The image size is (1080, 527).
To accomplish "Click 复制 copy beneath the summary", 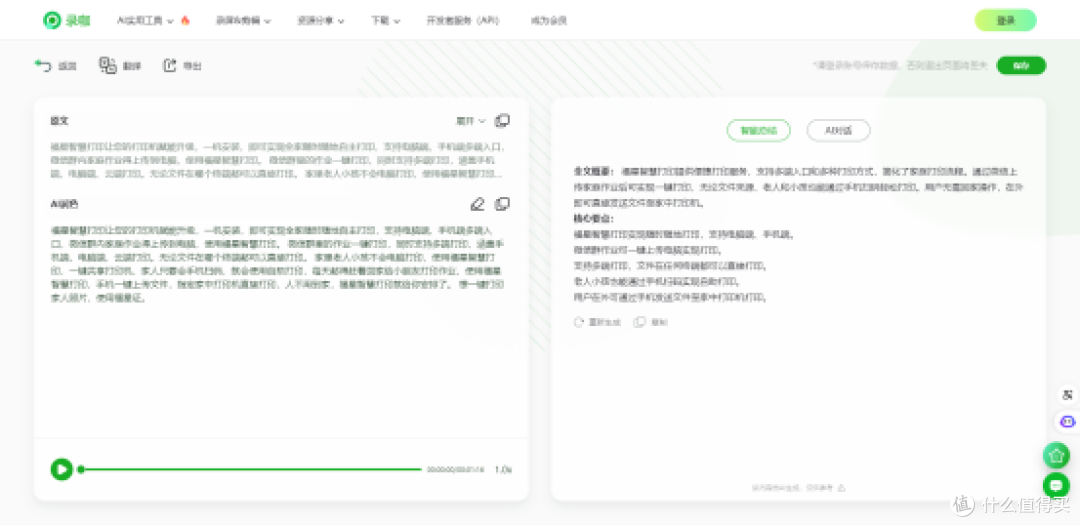I will pyautogui.click(x=651, y=322).
